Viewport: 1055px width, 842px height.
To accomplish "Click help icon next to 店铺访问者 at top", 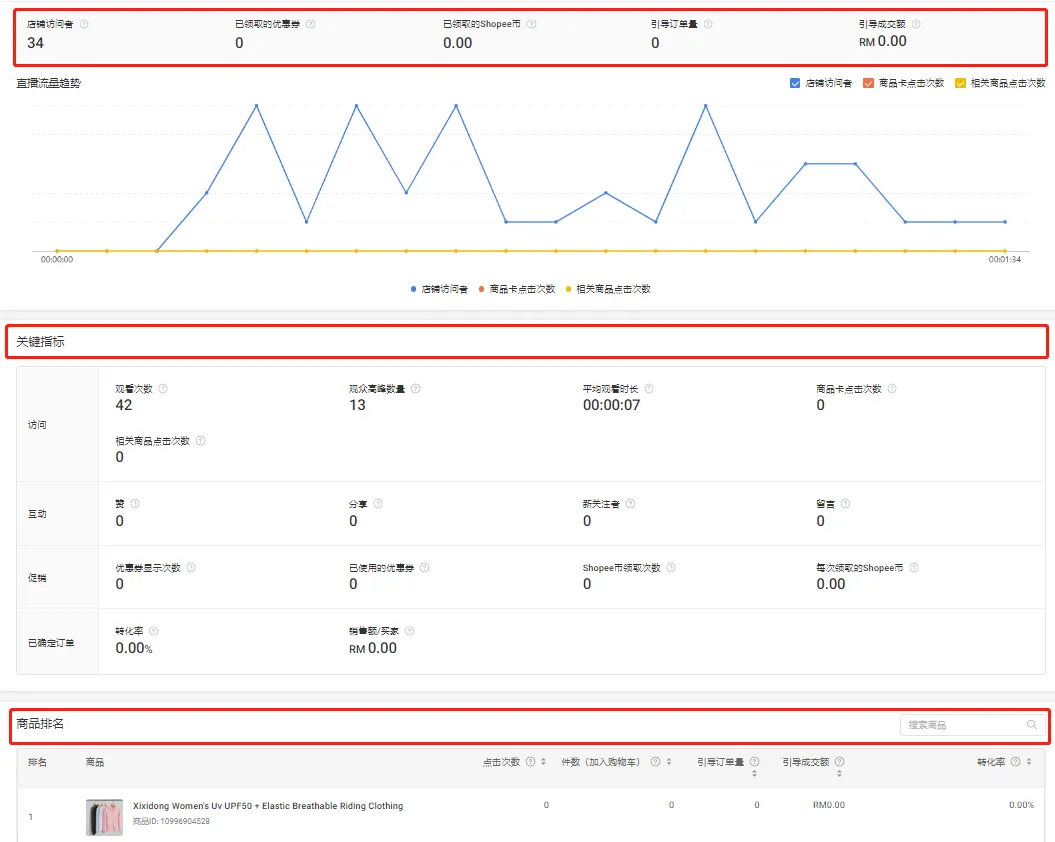I will 84,24.
